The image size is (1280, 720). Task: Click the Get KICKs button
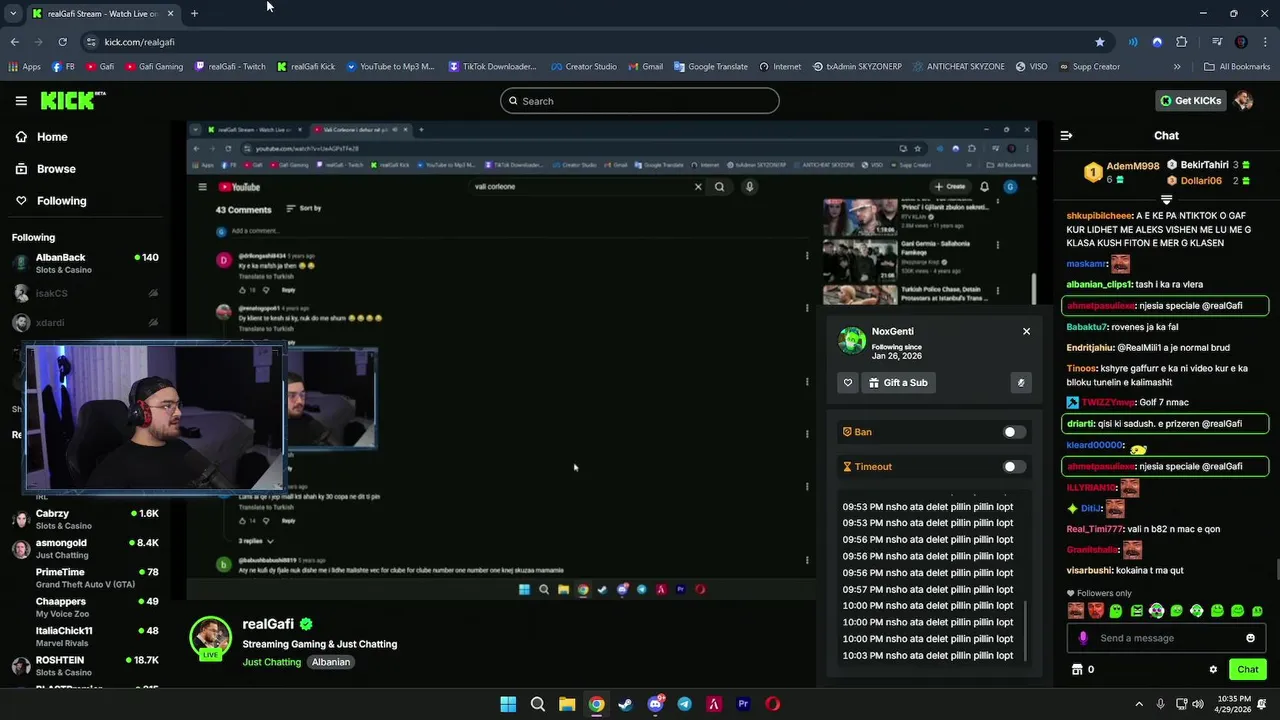pos(1190,101)
